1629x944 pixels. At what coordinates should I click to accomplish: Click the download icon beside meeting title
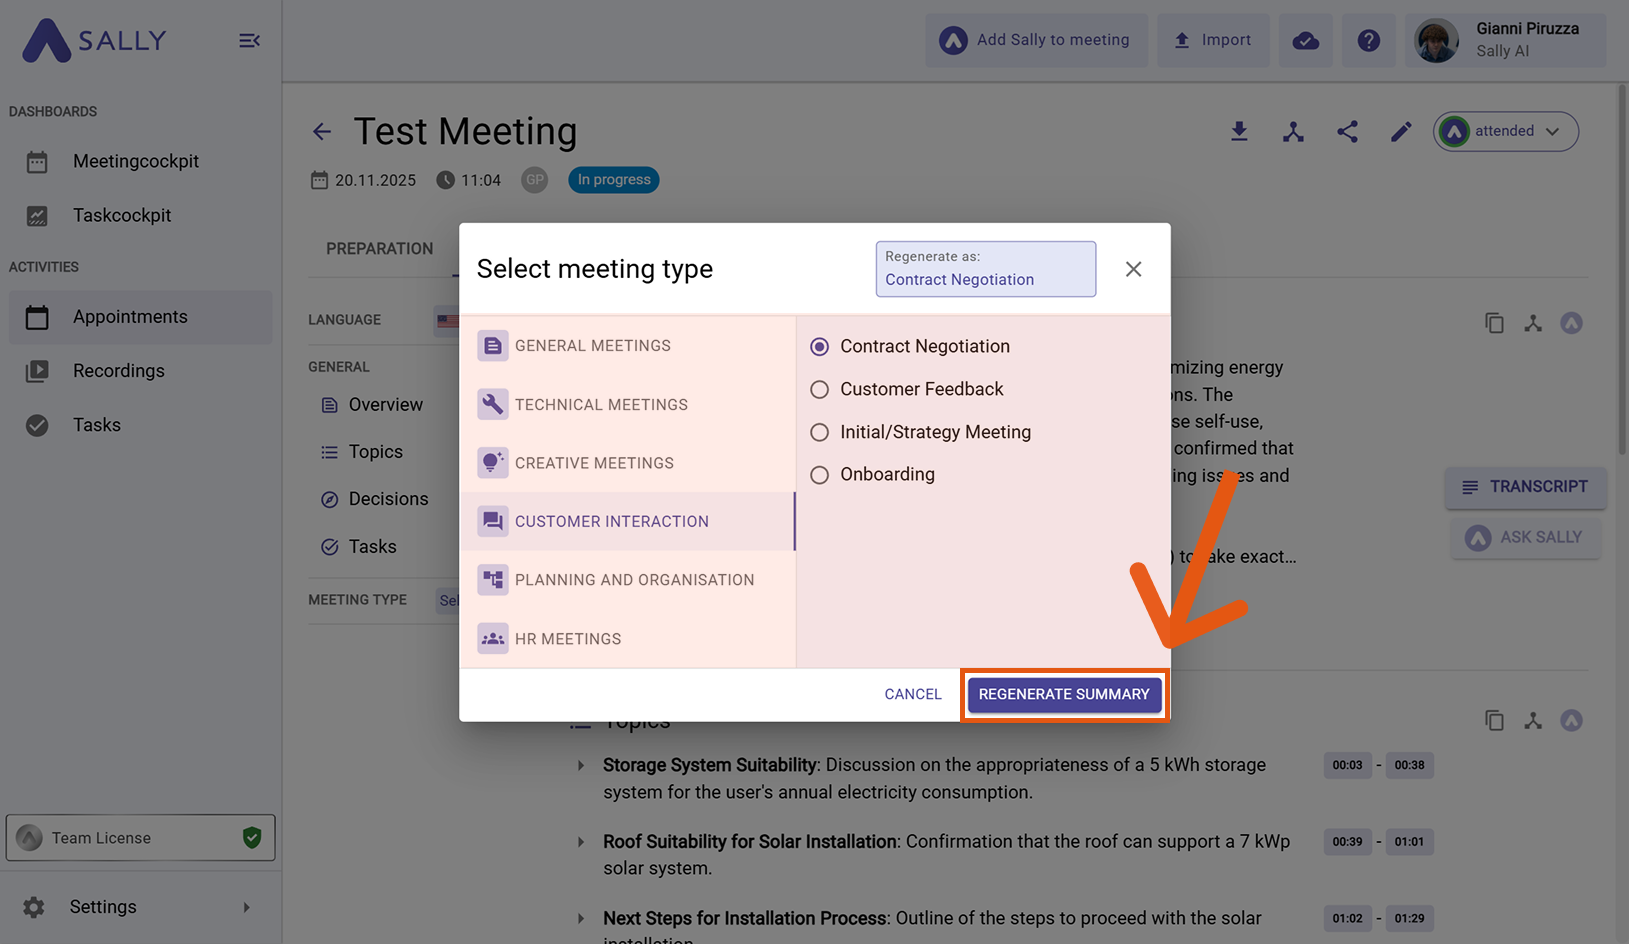pyautogui.click(x=1239, y=132)
